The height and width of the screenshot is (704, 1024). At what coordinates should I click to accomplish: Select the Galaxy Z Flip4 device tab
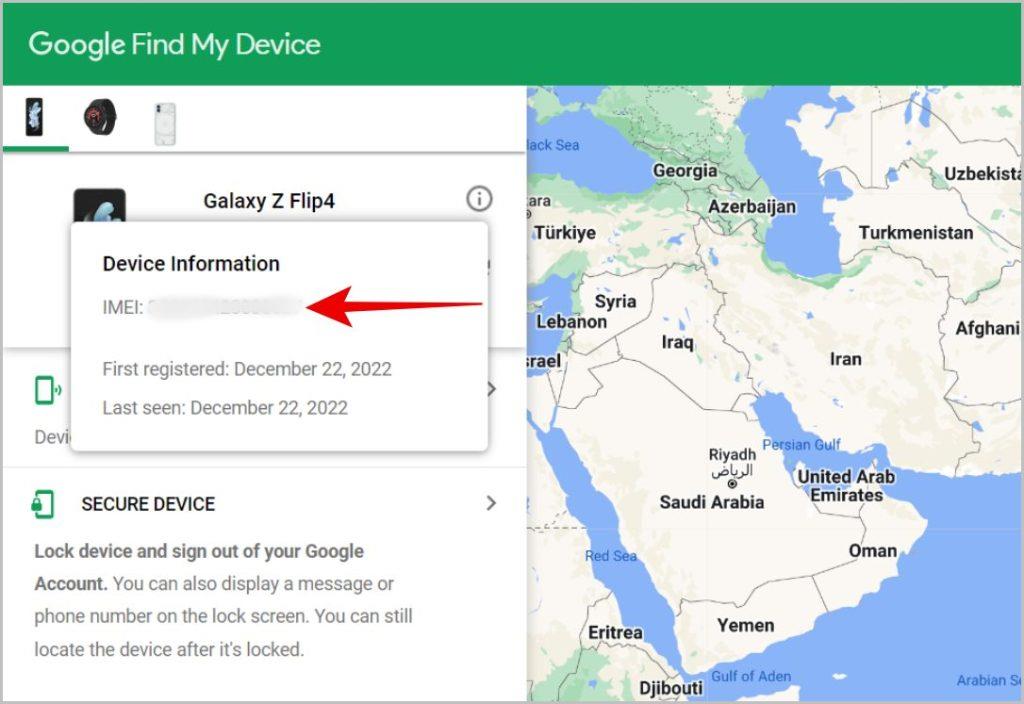pos(35,118)
